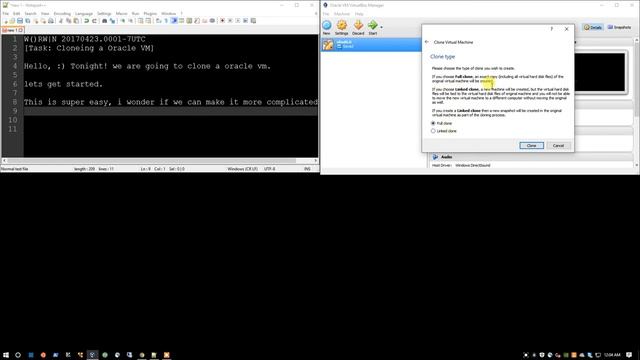The height and width of the screenshot is (360, 640).
Task: Click the Notepad++ horizontal scrollbar thumb
Action: coord(151,161)
